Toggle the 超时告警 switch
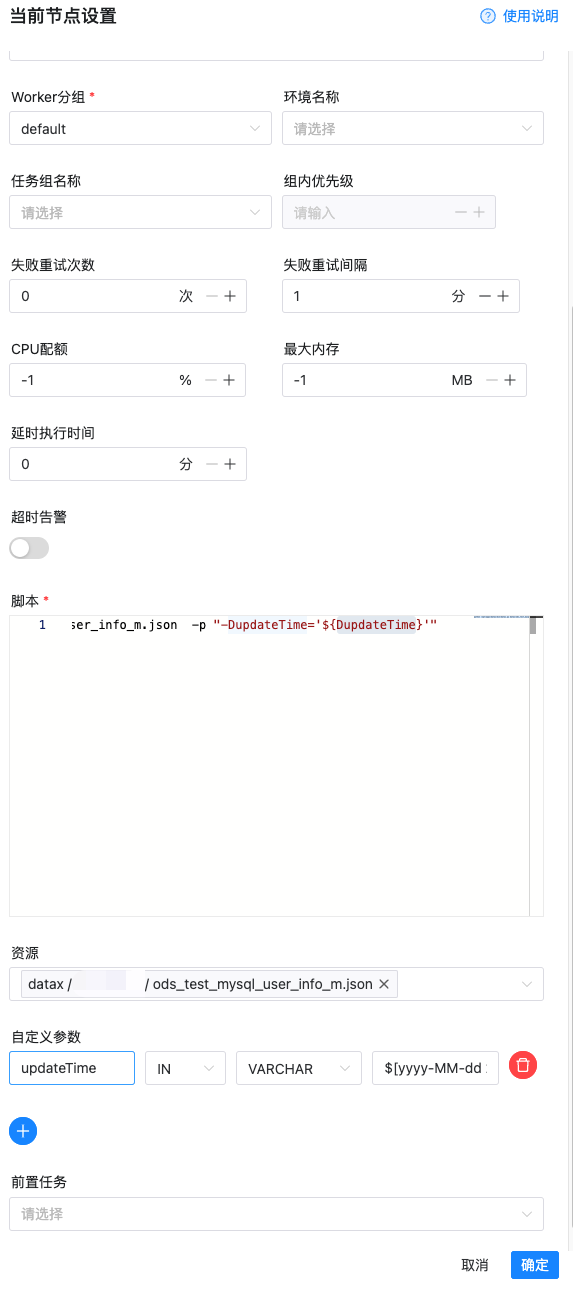This screenshot has width=573, height=1299. (29, 548)
